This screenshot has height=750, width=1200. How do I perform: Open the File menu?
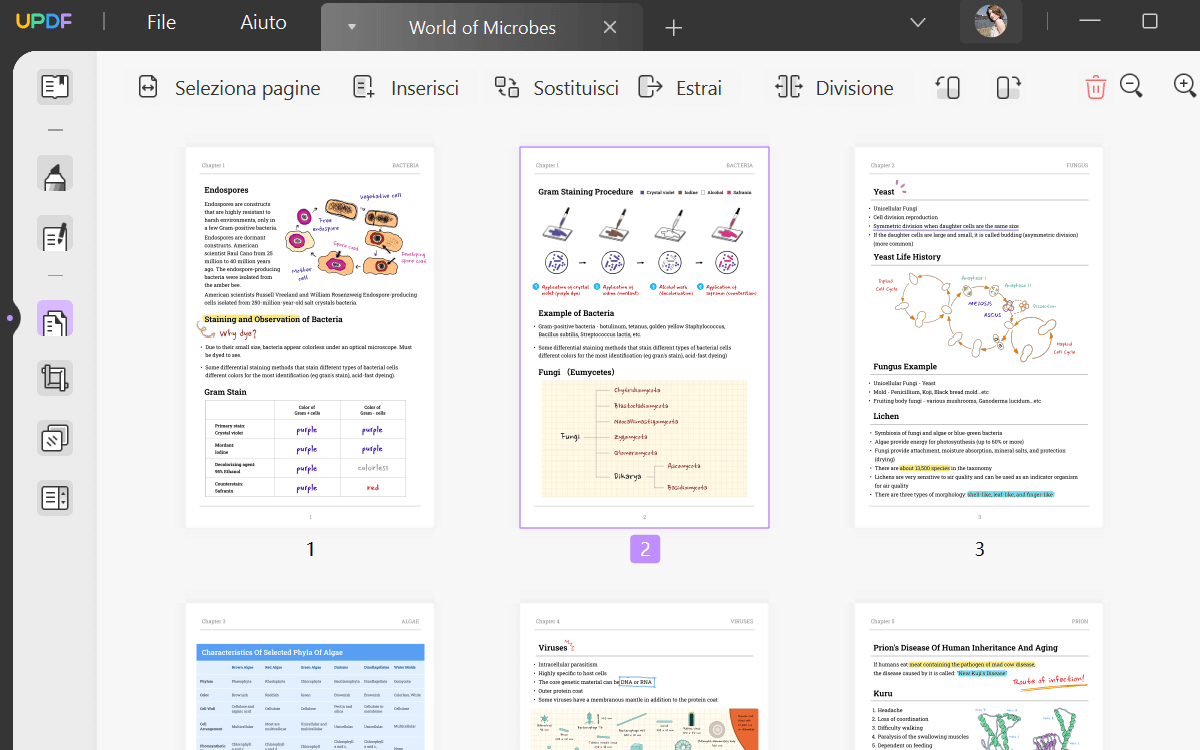(x=161, y=22)
